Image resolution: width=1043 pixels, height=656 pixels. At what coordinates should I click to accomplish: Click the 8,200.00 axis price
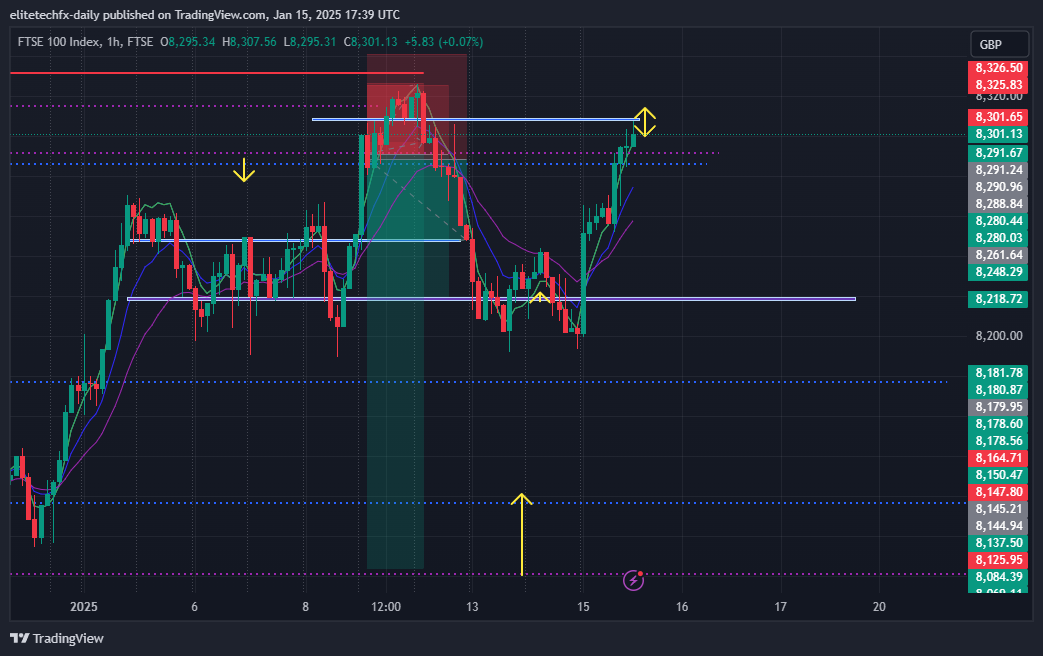[998, 335]
